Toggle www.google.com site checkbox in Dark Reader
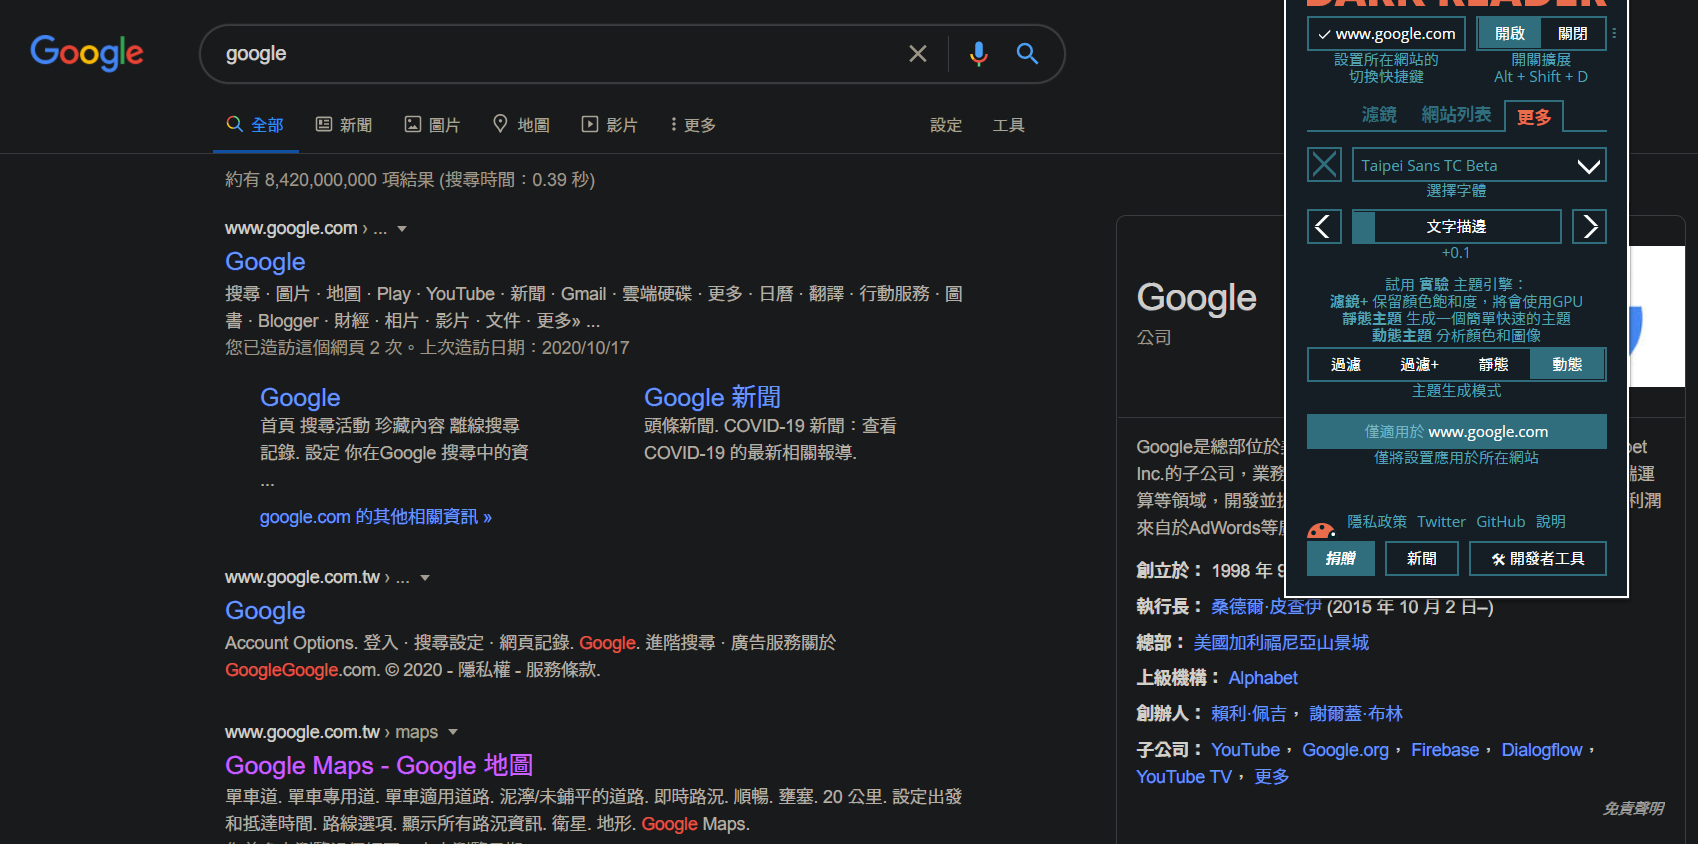 1386,34
